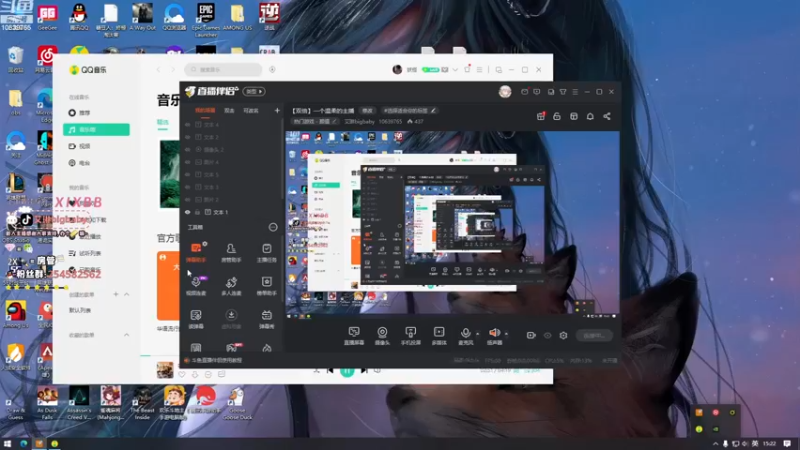This screenshot has width=800, height=450.
Task: Add 多媒体 multimedia source
Action: pos(439,336)
